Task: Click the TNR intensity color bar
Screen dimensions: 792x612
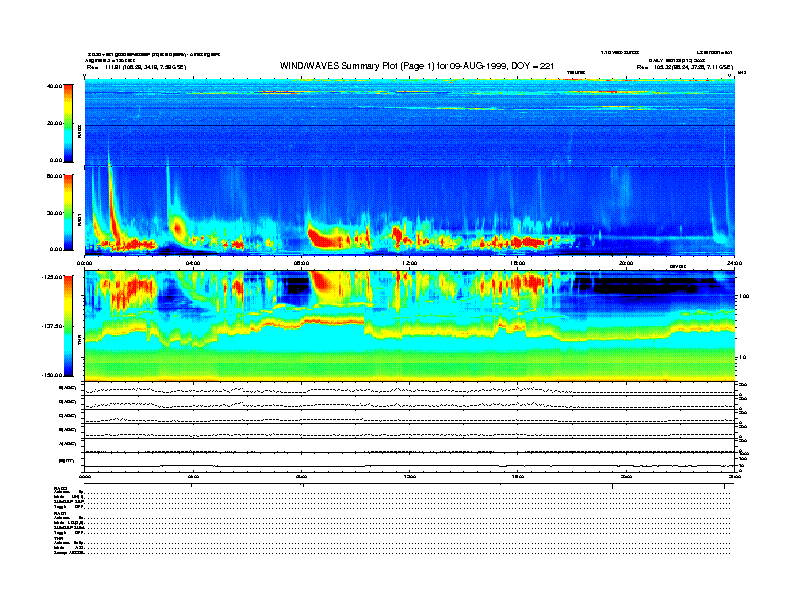Action: [x=68, y=326]
